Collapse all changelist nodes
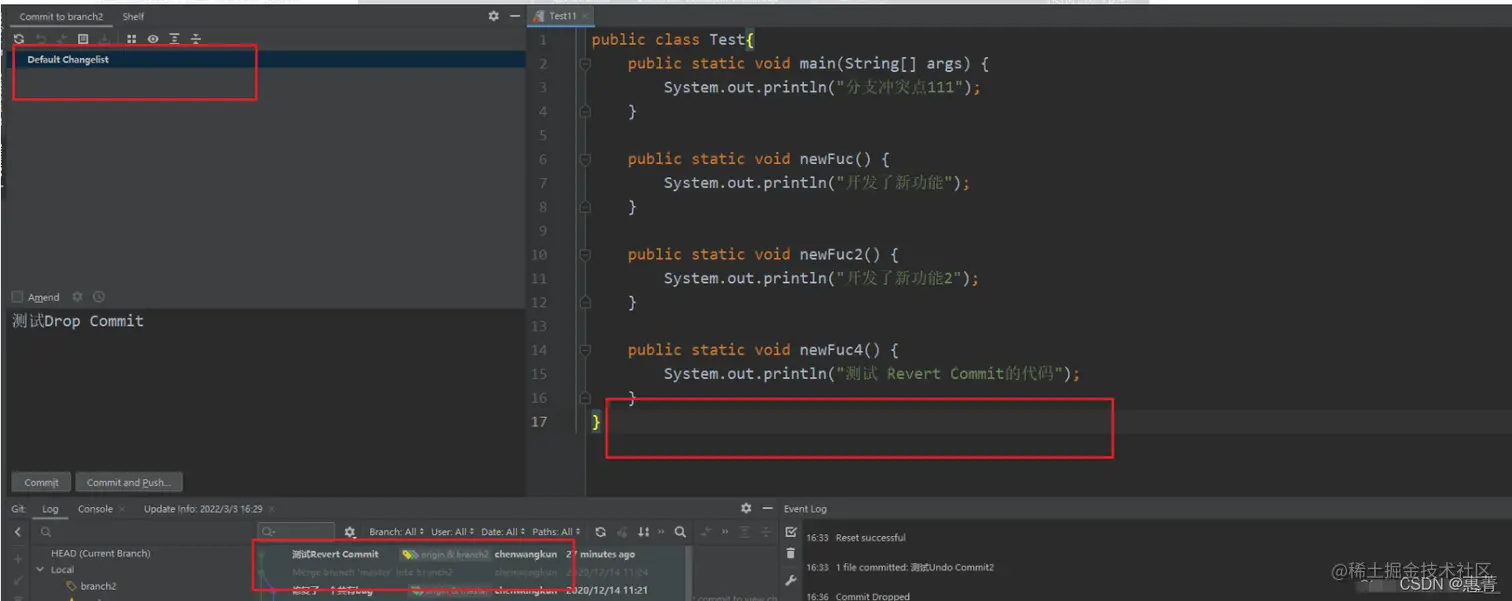Screen dimensions: 1512x601 196,39
